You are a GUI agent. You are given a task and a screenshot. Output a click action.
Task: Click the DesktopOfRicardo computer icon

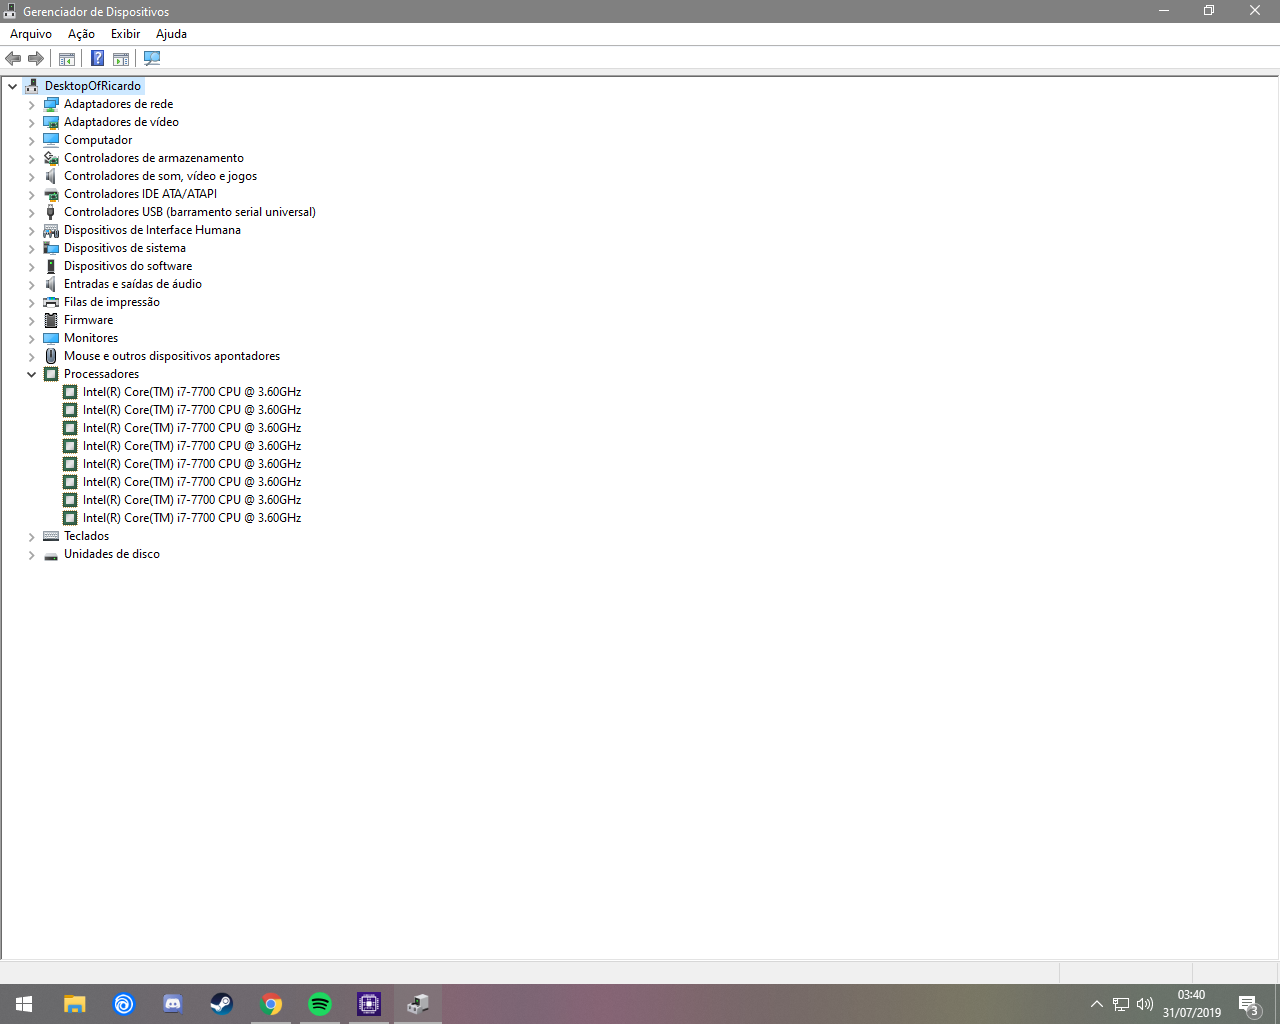click(x=32, y=86)
